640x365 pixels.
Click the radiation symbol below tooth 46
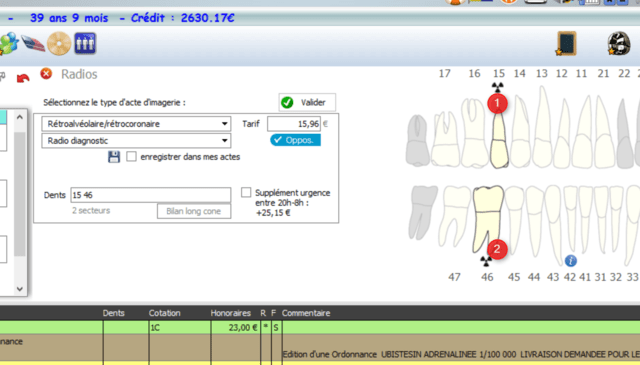[486, 261]
